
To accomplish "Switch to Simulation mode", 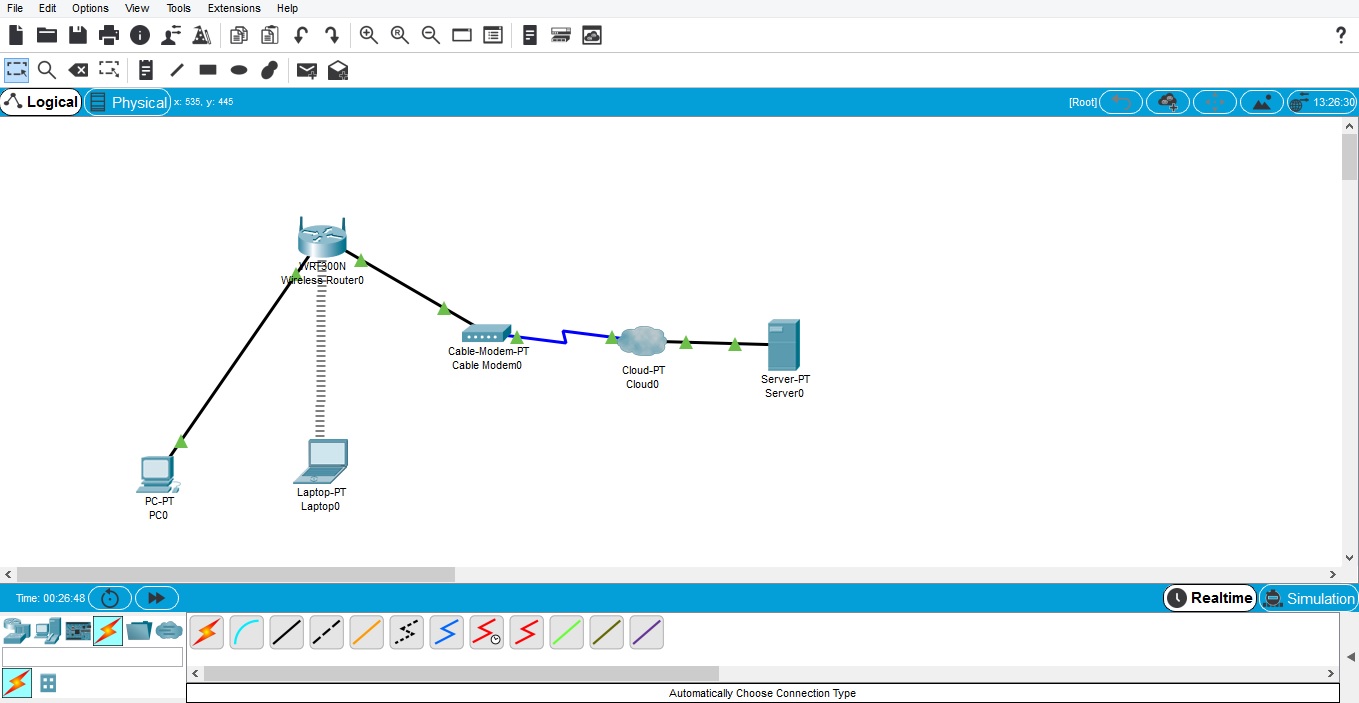I will click(1309, 598).
